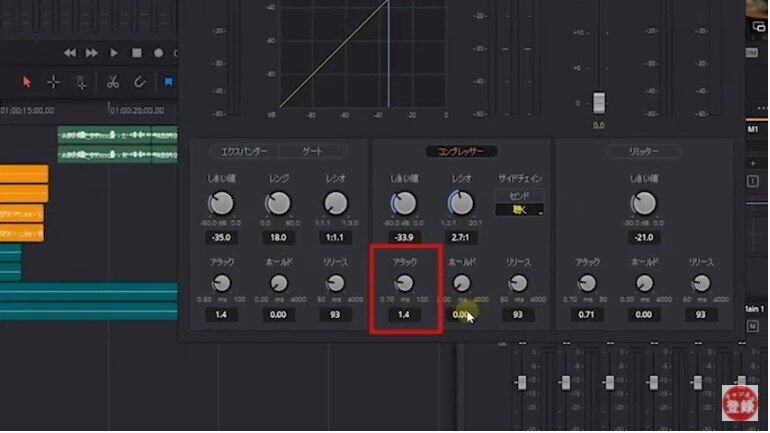
Task: Click the Compressor attack value 1.4
Action: coord(404,315)
